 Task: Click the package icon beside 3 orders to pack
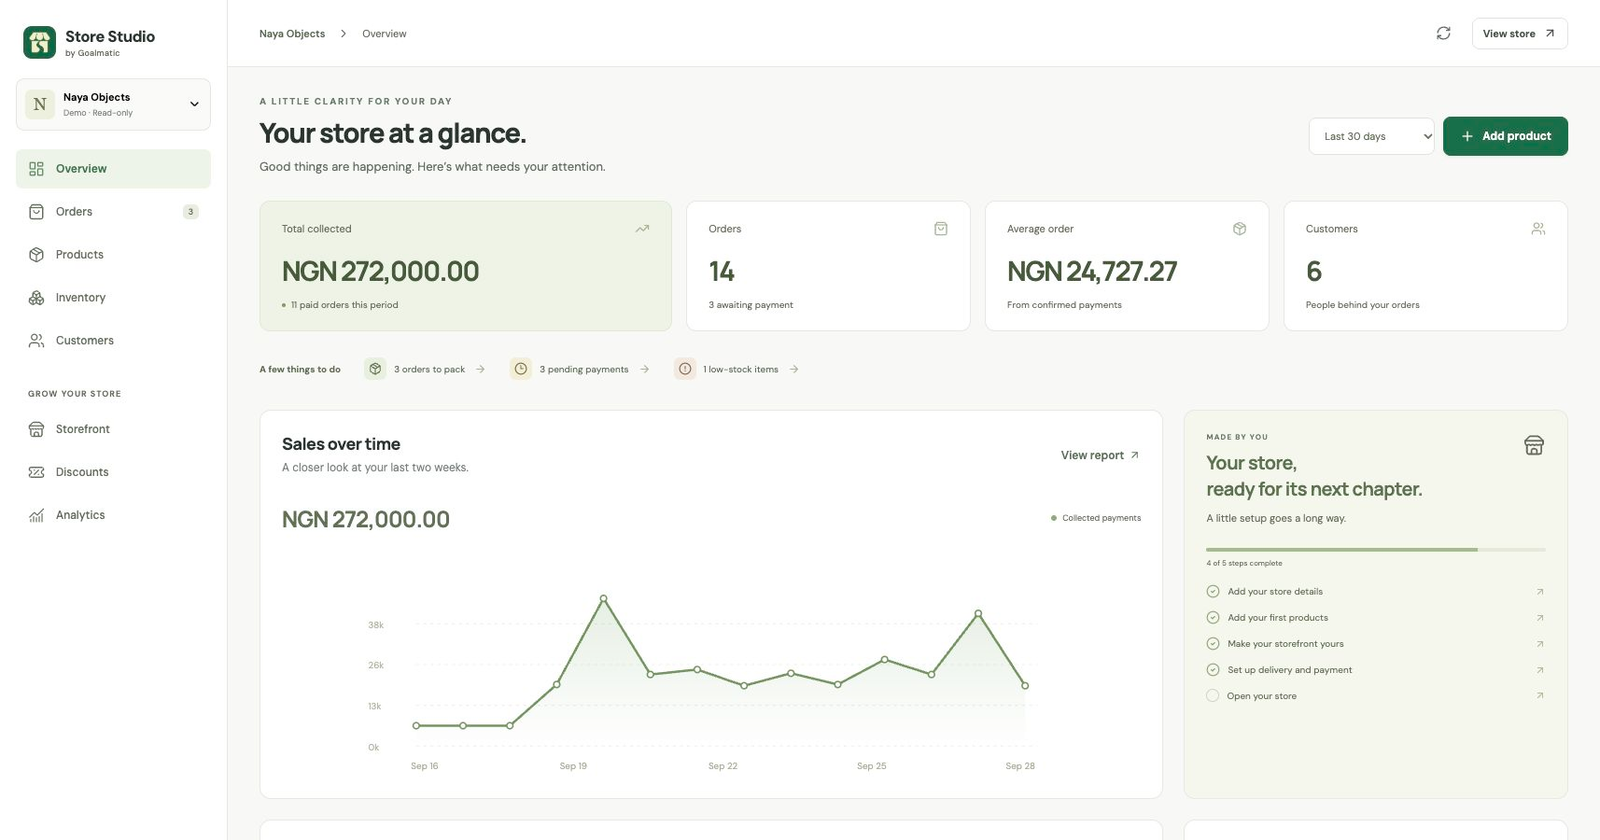pyautogui.click(x=375, y=369)
